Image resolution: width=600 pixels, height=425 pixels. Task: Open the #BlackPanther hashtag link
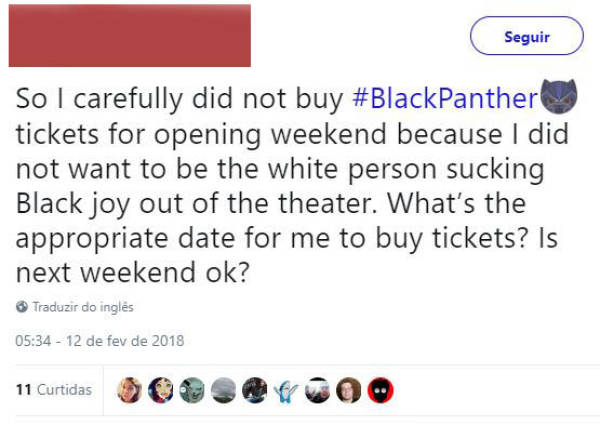pos(446,99)
